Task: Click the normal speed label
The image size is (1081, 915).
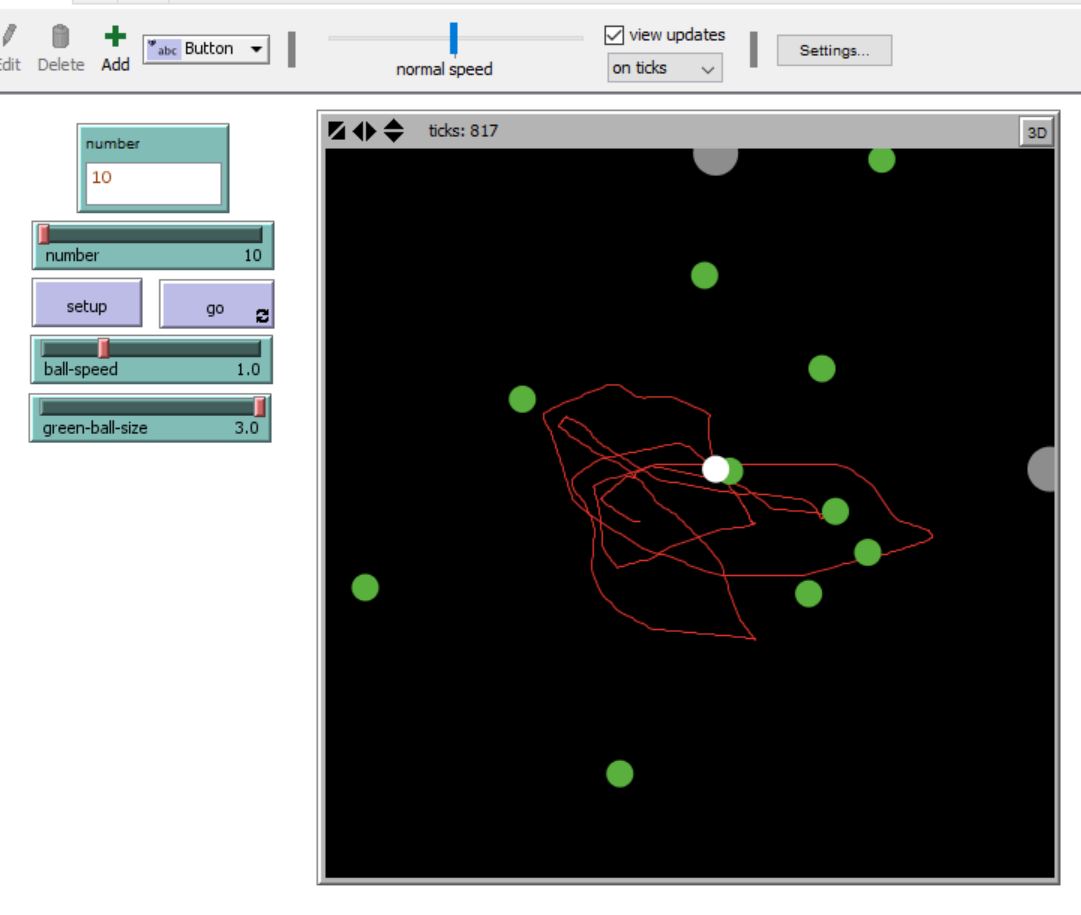Action: (444, 69)
